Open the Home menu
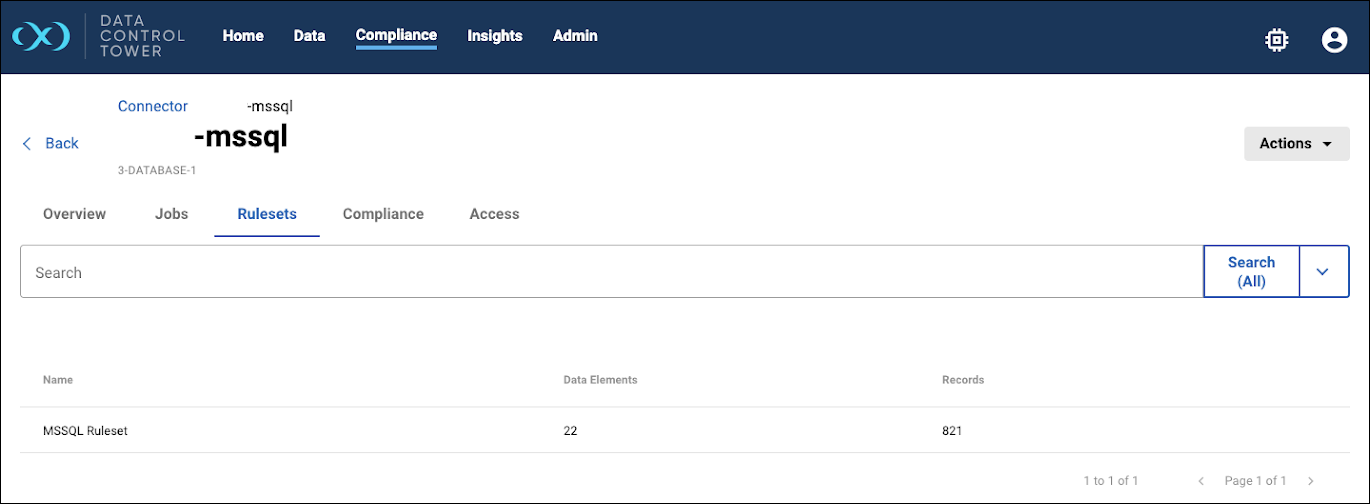 [243, 36]
